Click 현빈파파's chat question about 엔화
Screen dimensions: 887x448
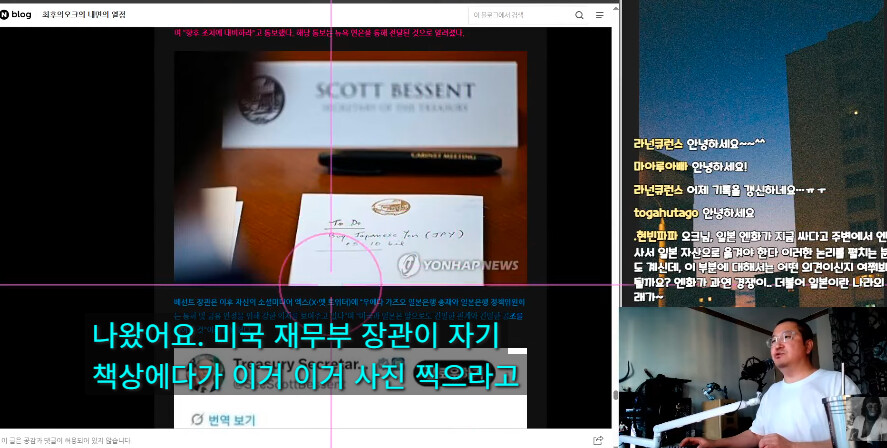(760, 266)
